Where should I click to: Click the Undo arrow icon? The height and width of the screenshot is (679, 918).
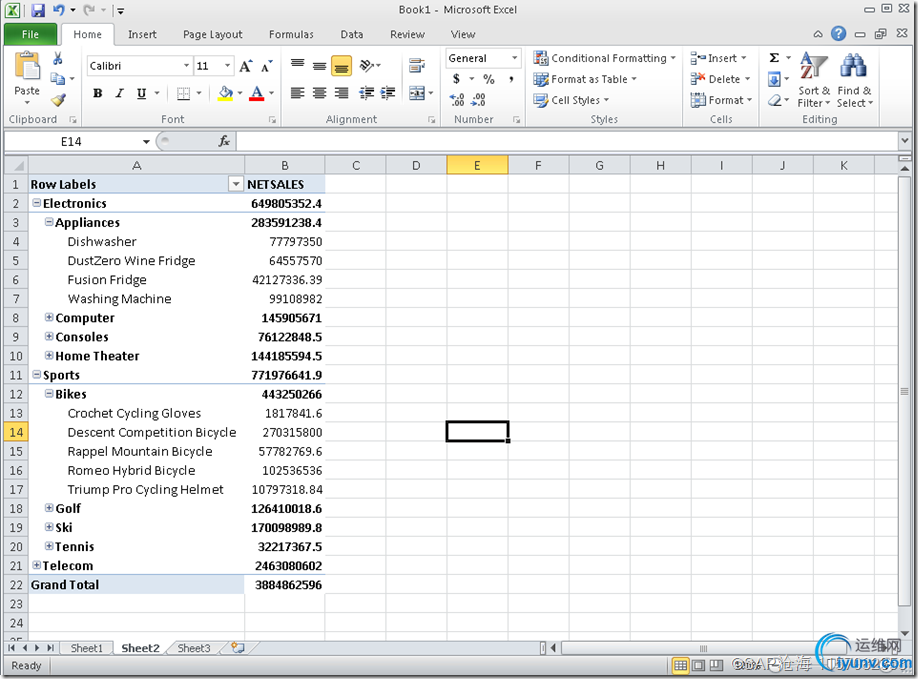[59, 10]
